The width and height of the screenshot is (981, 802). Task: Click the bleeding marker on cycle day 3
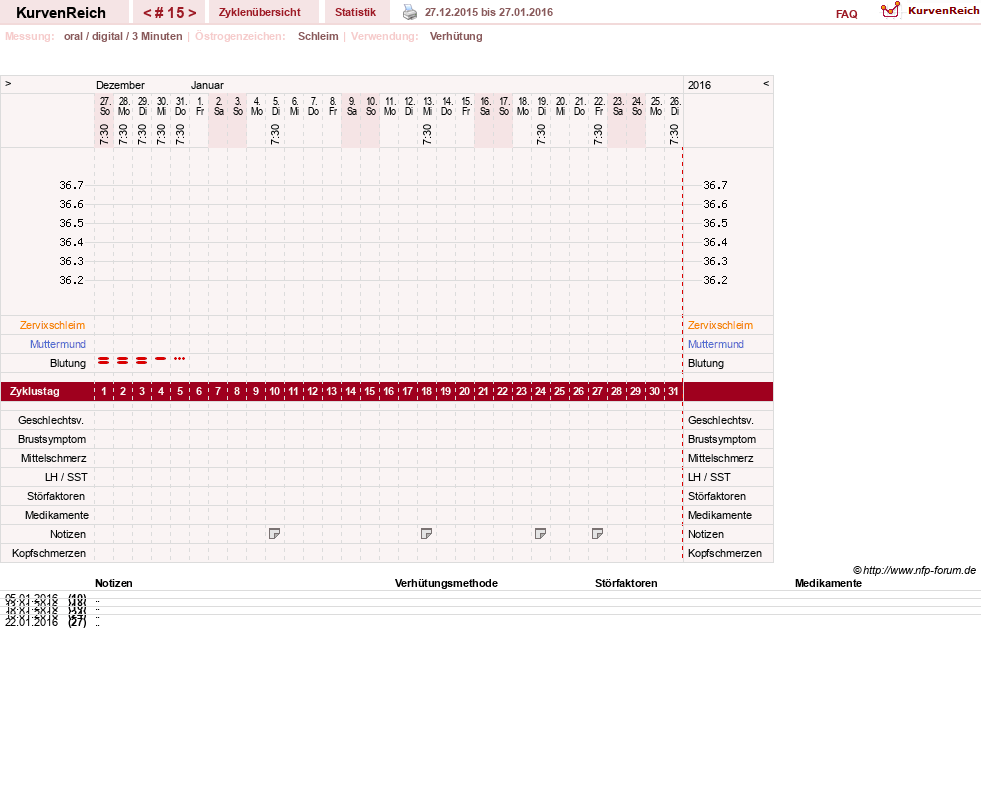(x=141, y=360)
